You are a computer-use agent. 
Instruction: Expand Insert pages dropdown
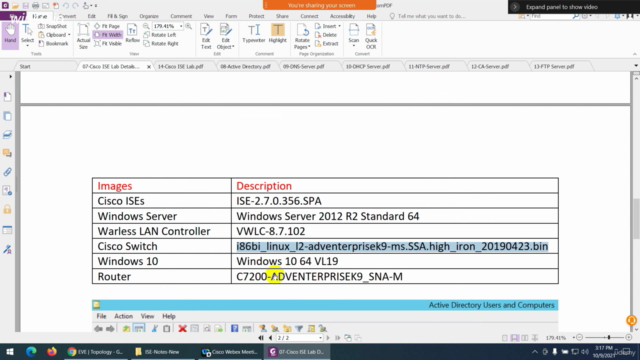point(339,26)
